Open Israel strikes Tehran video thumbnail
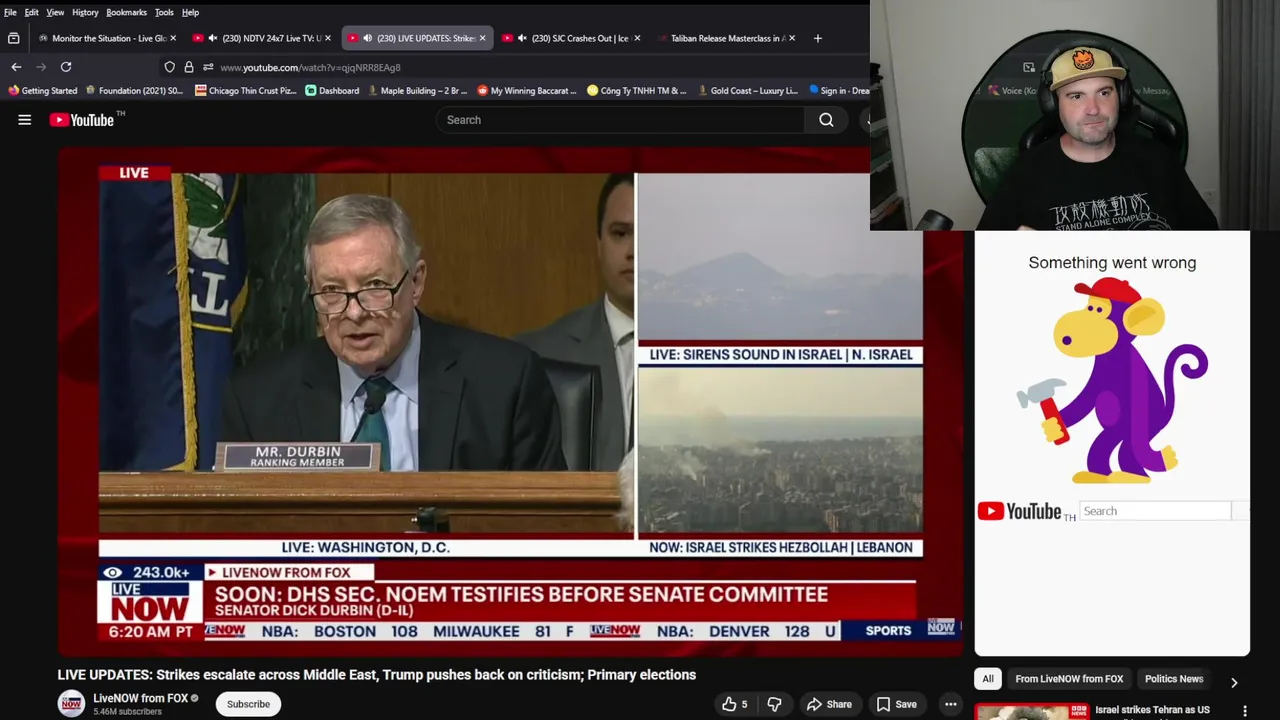1280x720 pixels. 1032,712
